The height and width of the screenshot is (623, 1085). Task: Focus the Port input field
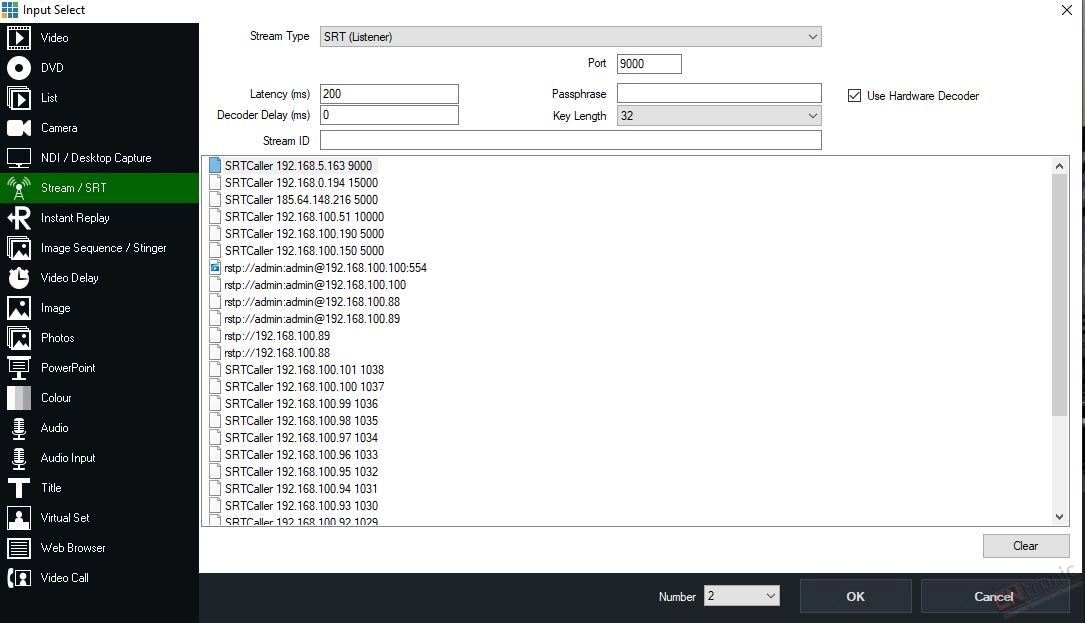[649, 64]
